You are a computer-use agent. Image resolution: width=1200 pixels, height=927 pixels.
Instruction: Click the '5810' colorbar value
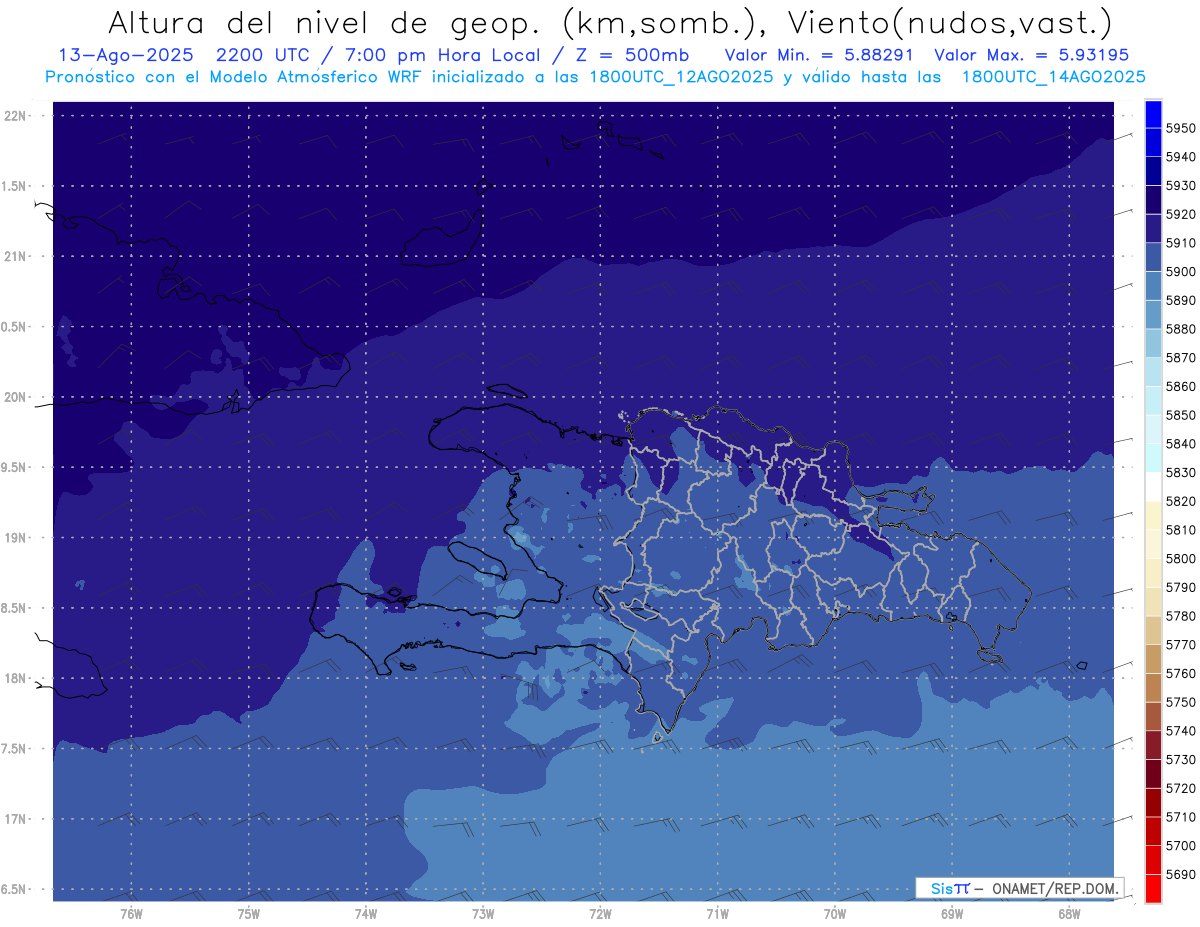(1180, 530)
